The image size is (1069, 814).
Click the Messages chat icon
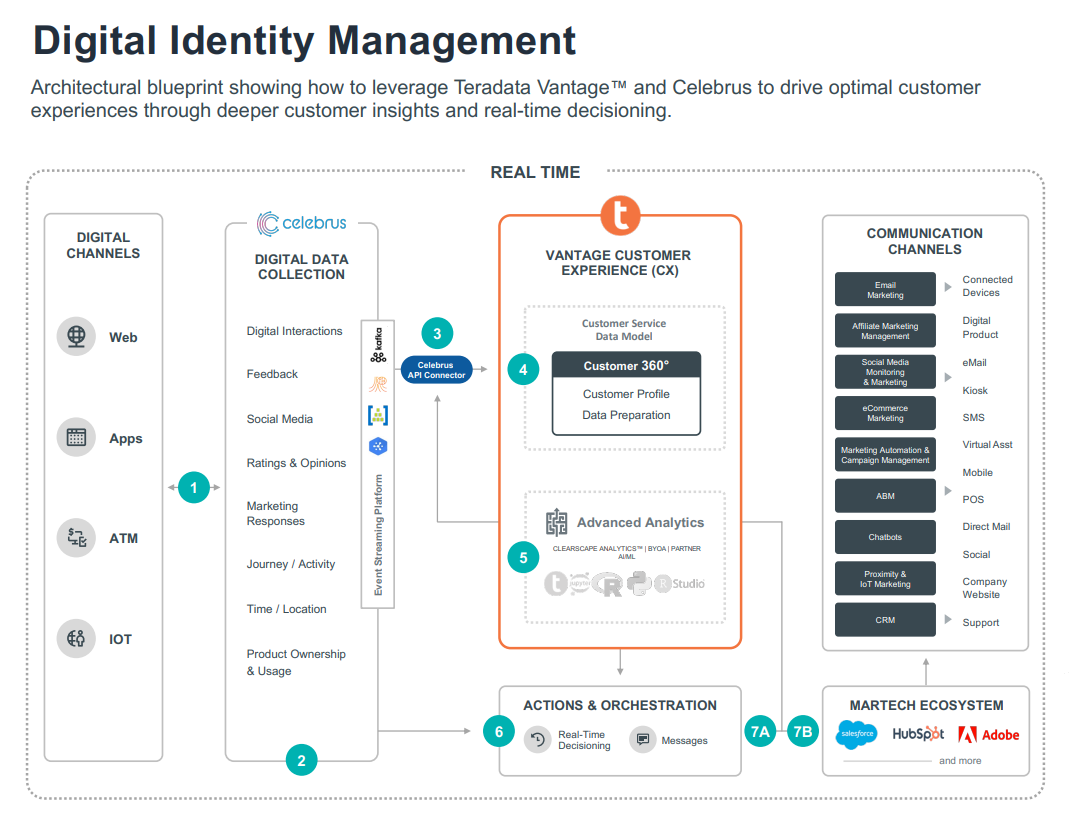pyautogui.click(x=642, y=740)
